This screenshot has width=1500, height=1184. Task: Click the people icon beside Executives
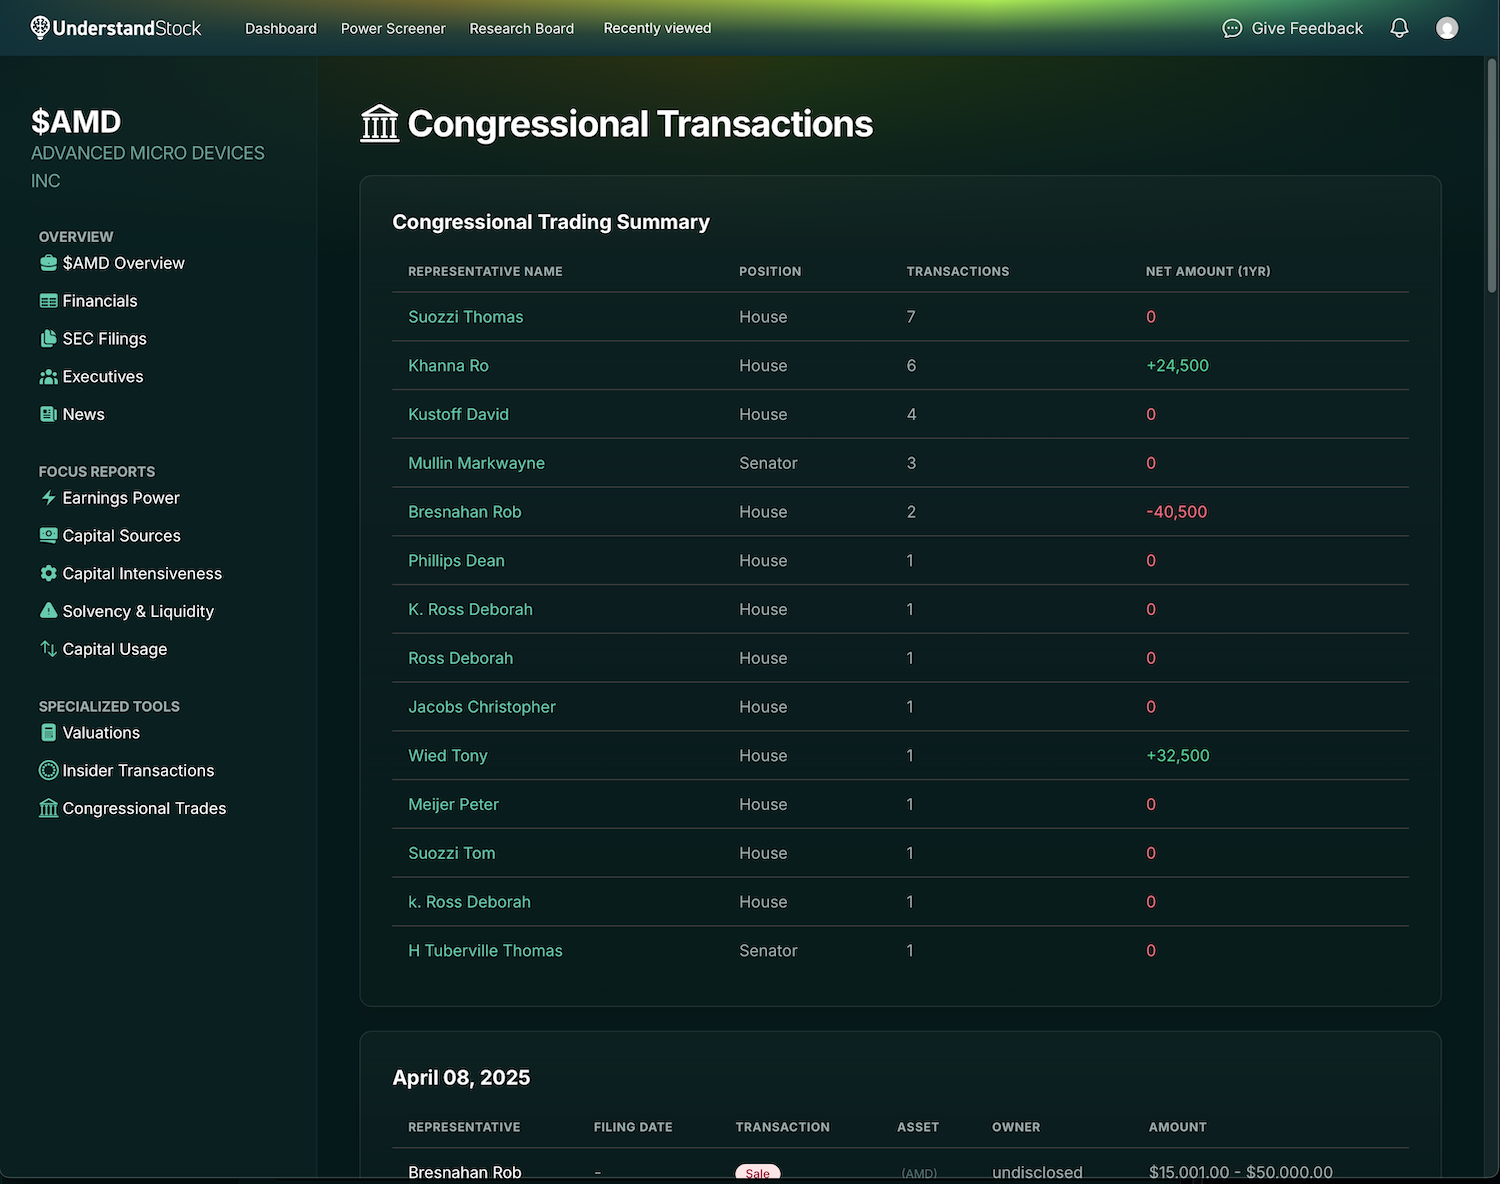(x=48, y=377)
